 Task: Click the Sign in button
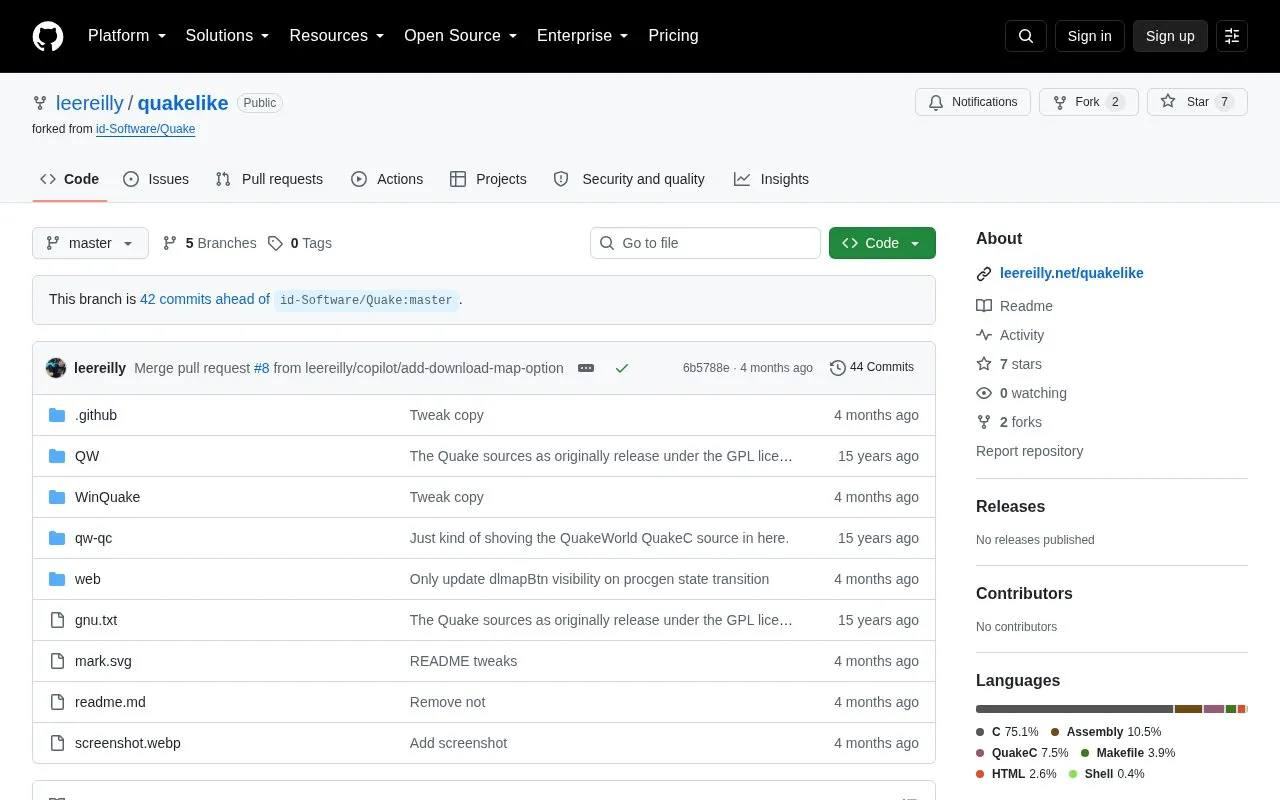pyautogui.click(x=1090, y=36)
